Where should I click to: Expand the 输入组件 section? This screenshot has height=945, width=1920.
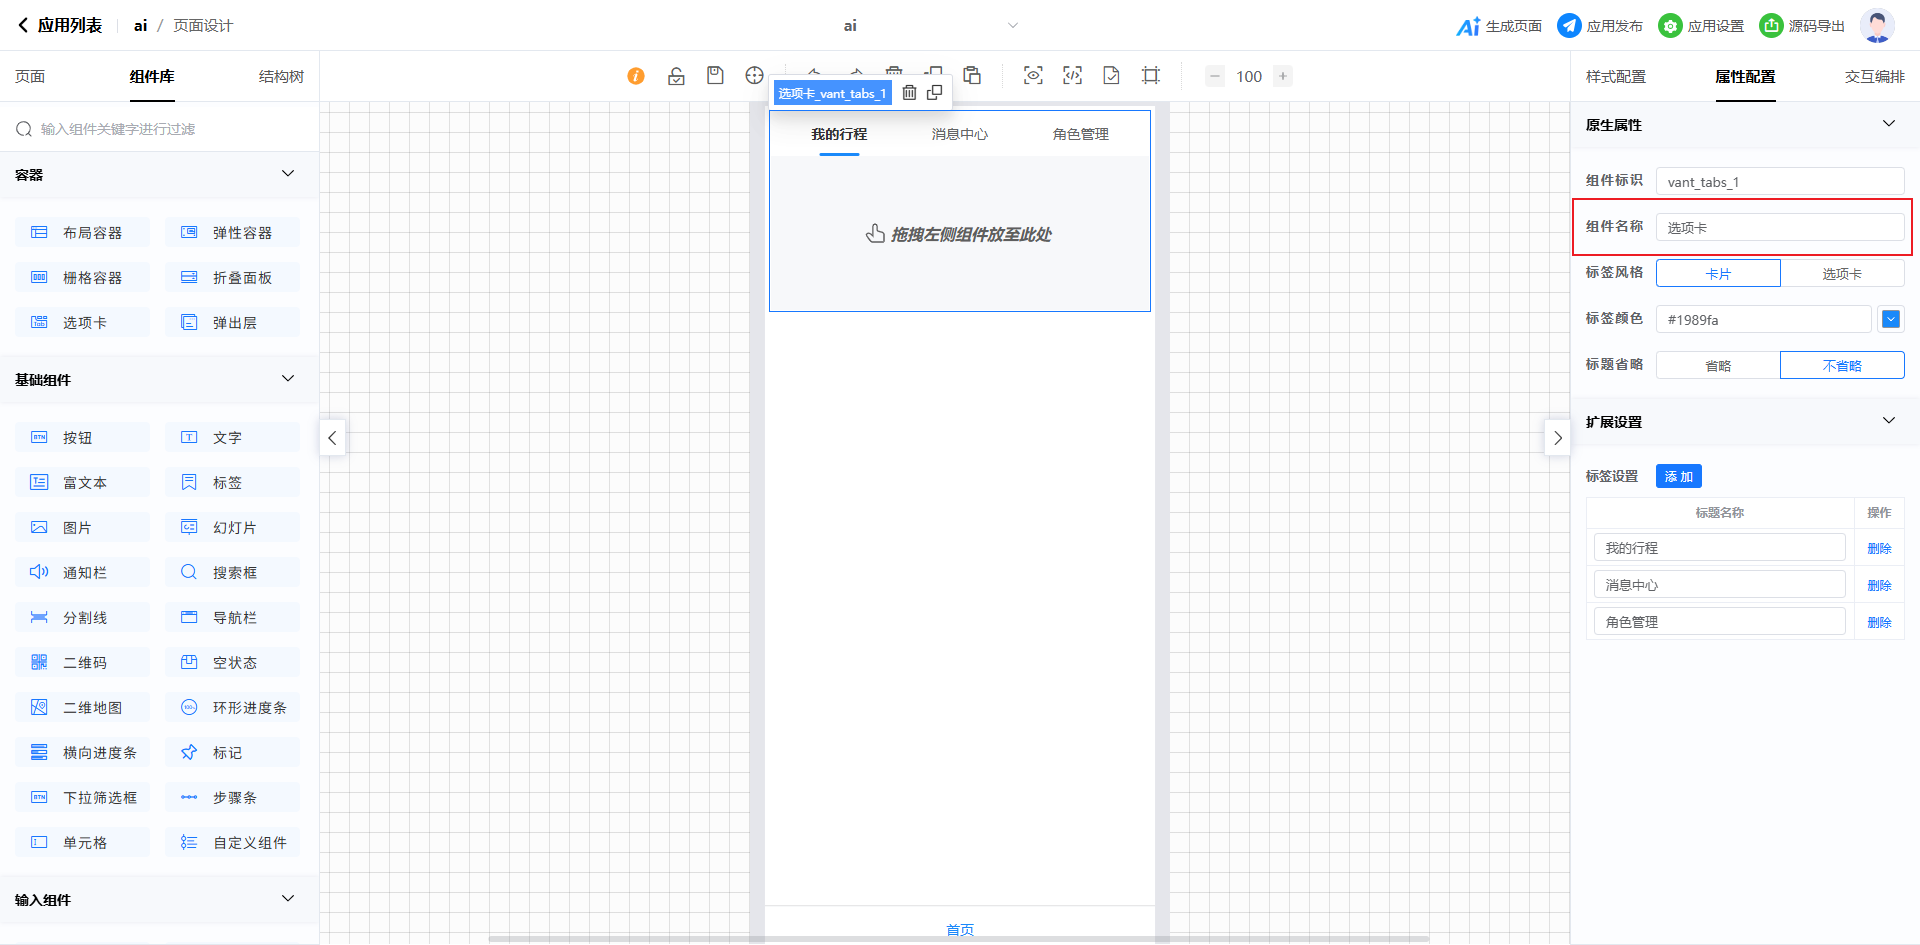pyautogui.click(x=288, y=899)
